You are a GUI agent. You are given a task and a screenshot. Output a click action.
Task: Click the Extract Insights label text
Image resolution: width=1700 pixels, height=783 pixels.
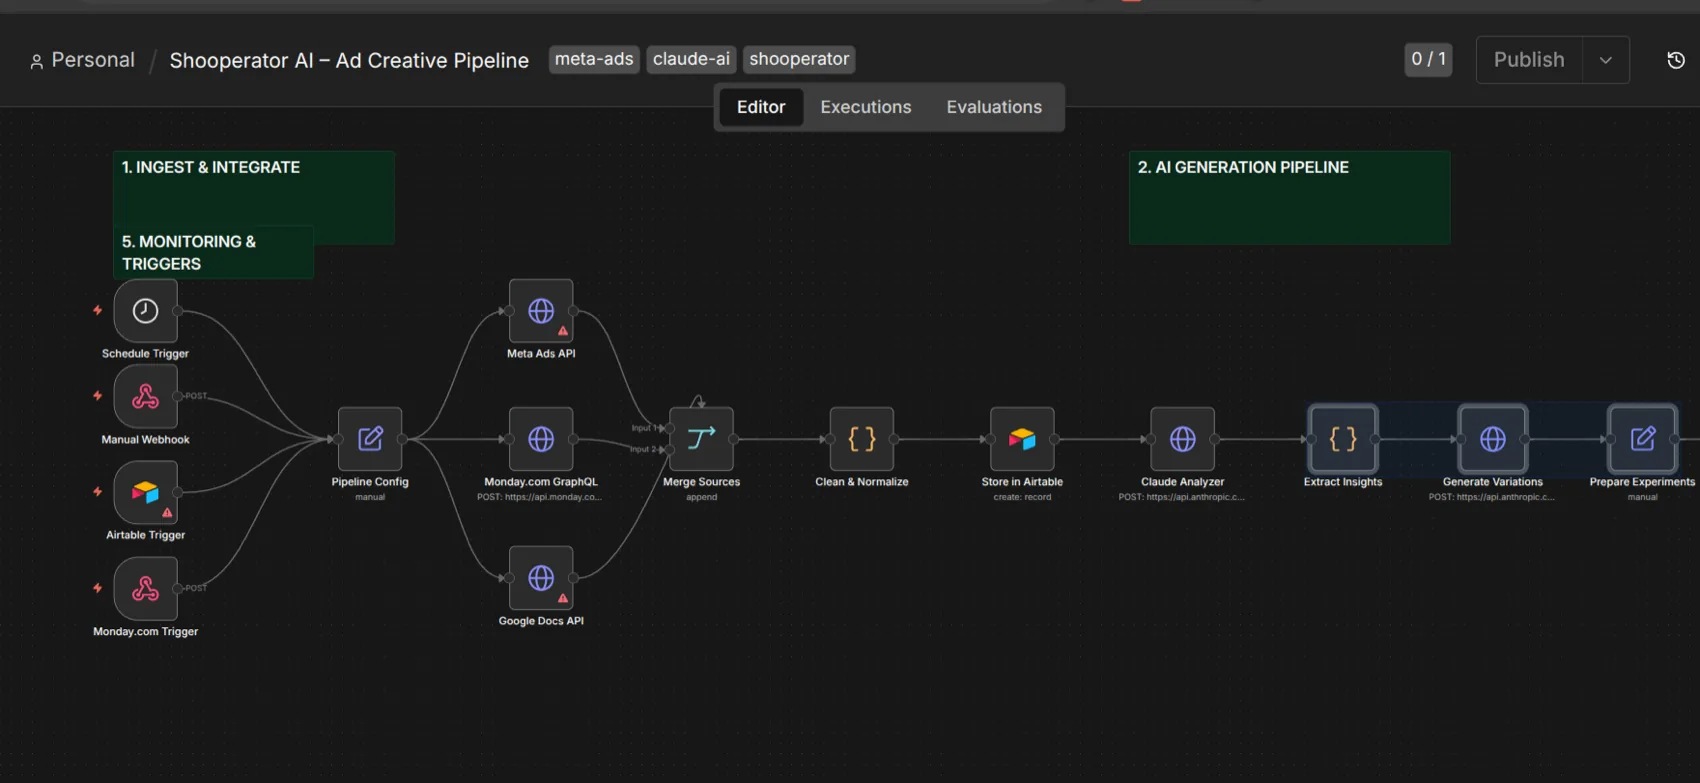click(1343, 482)
